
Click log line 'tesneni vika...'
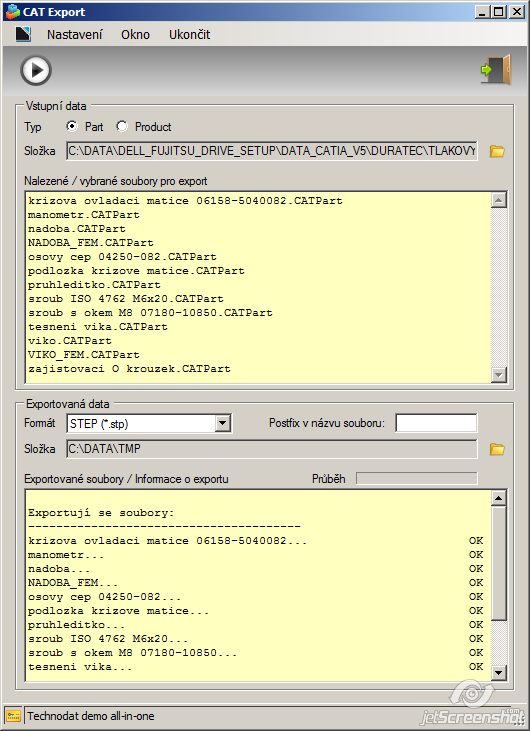click(80, 667)
